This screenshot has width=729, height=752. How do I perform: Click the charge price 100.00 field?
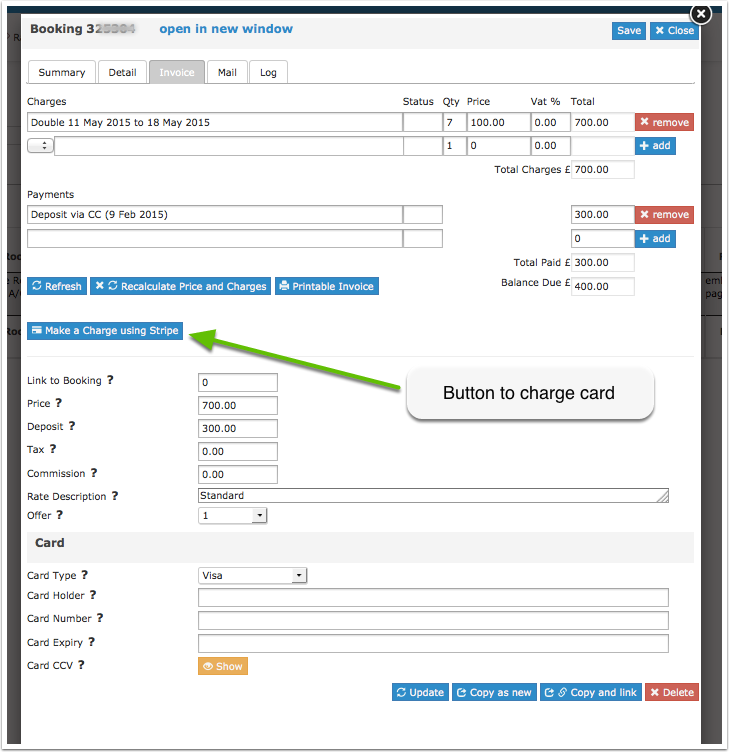click(x=499, y=122)
